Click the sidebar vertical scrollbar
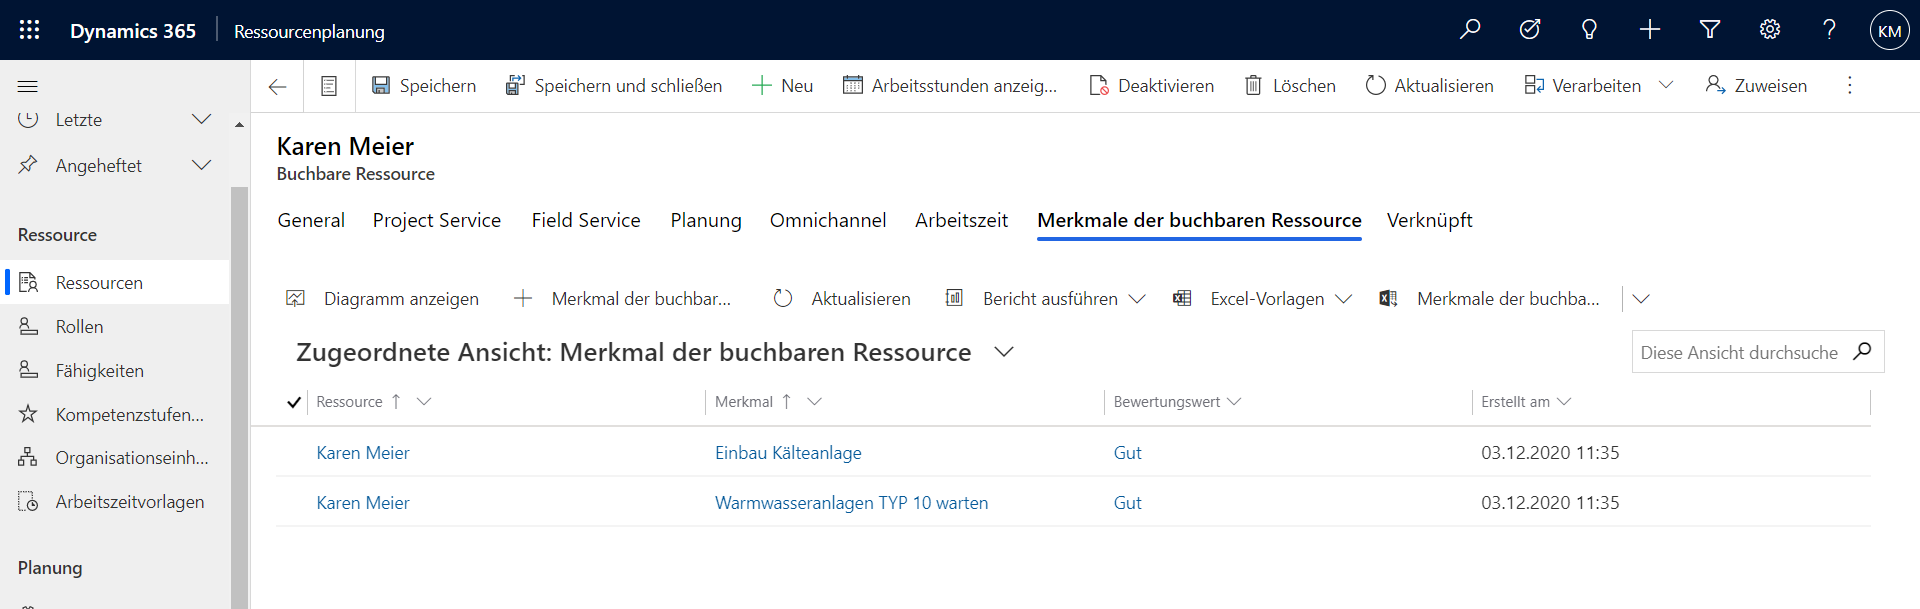 (x=239, y=400)
